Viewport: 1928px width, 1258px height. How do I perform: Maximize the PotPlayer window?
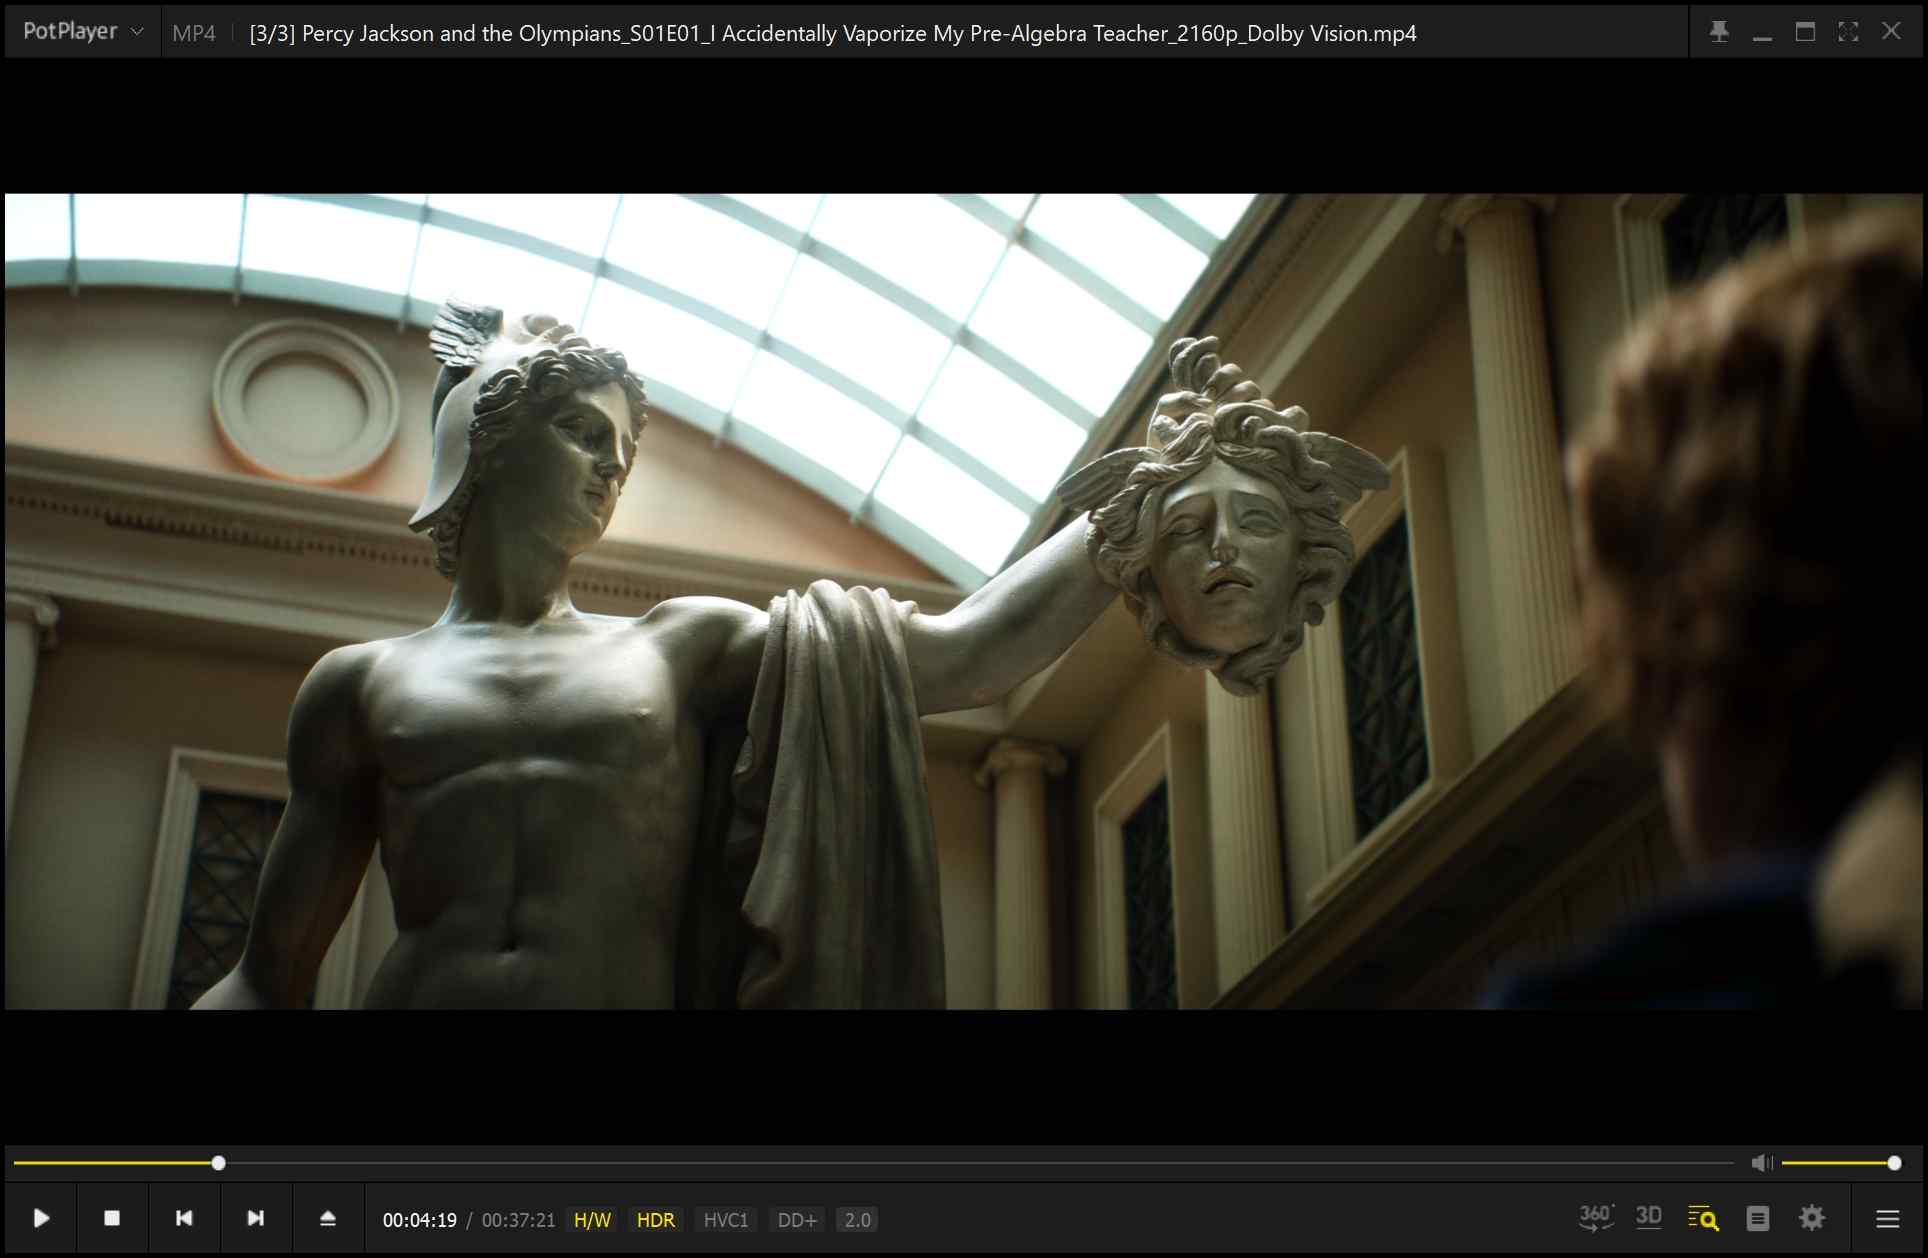click(1805, 32)
